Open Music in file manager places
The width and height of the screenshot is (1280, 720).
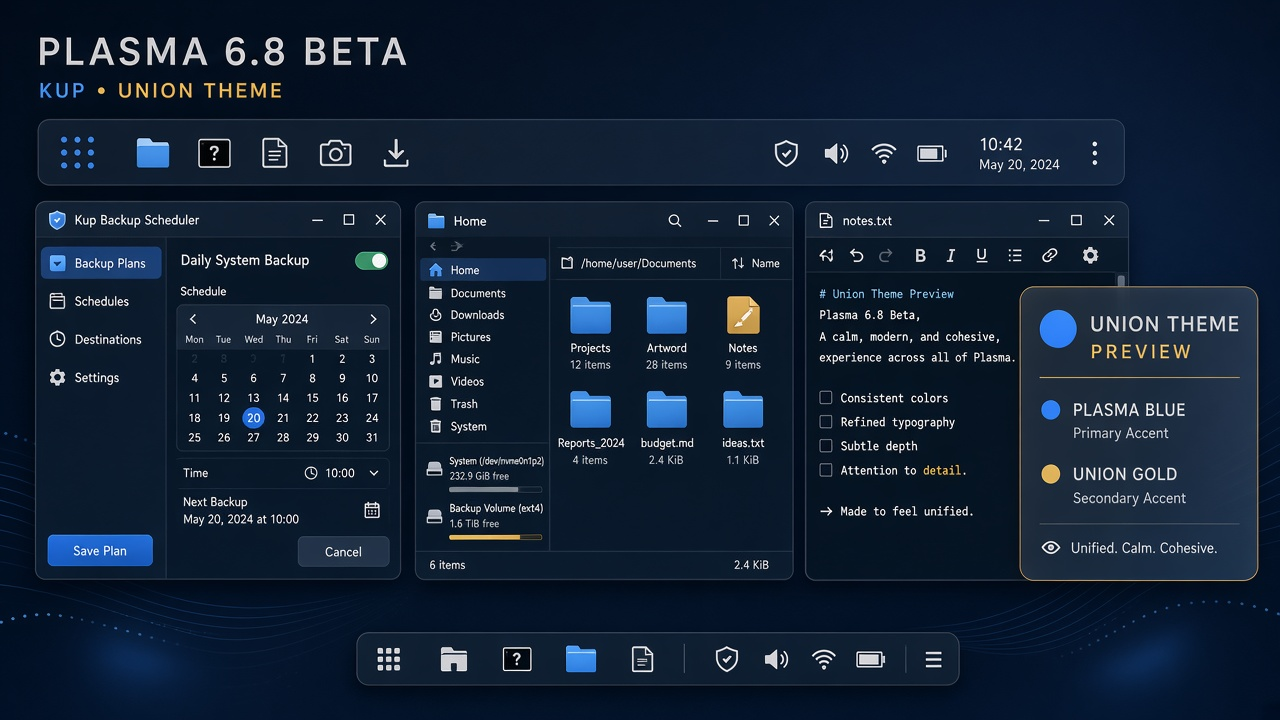coord(483,359)
